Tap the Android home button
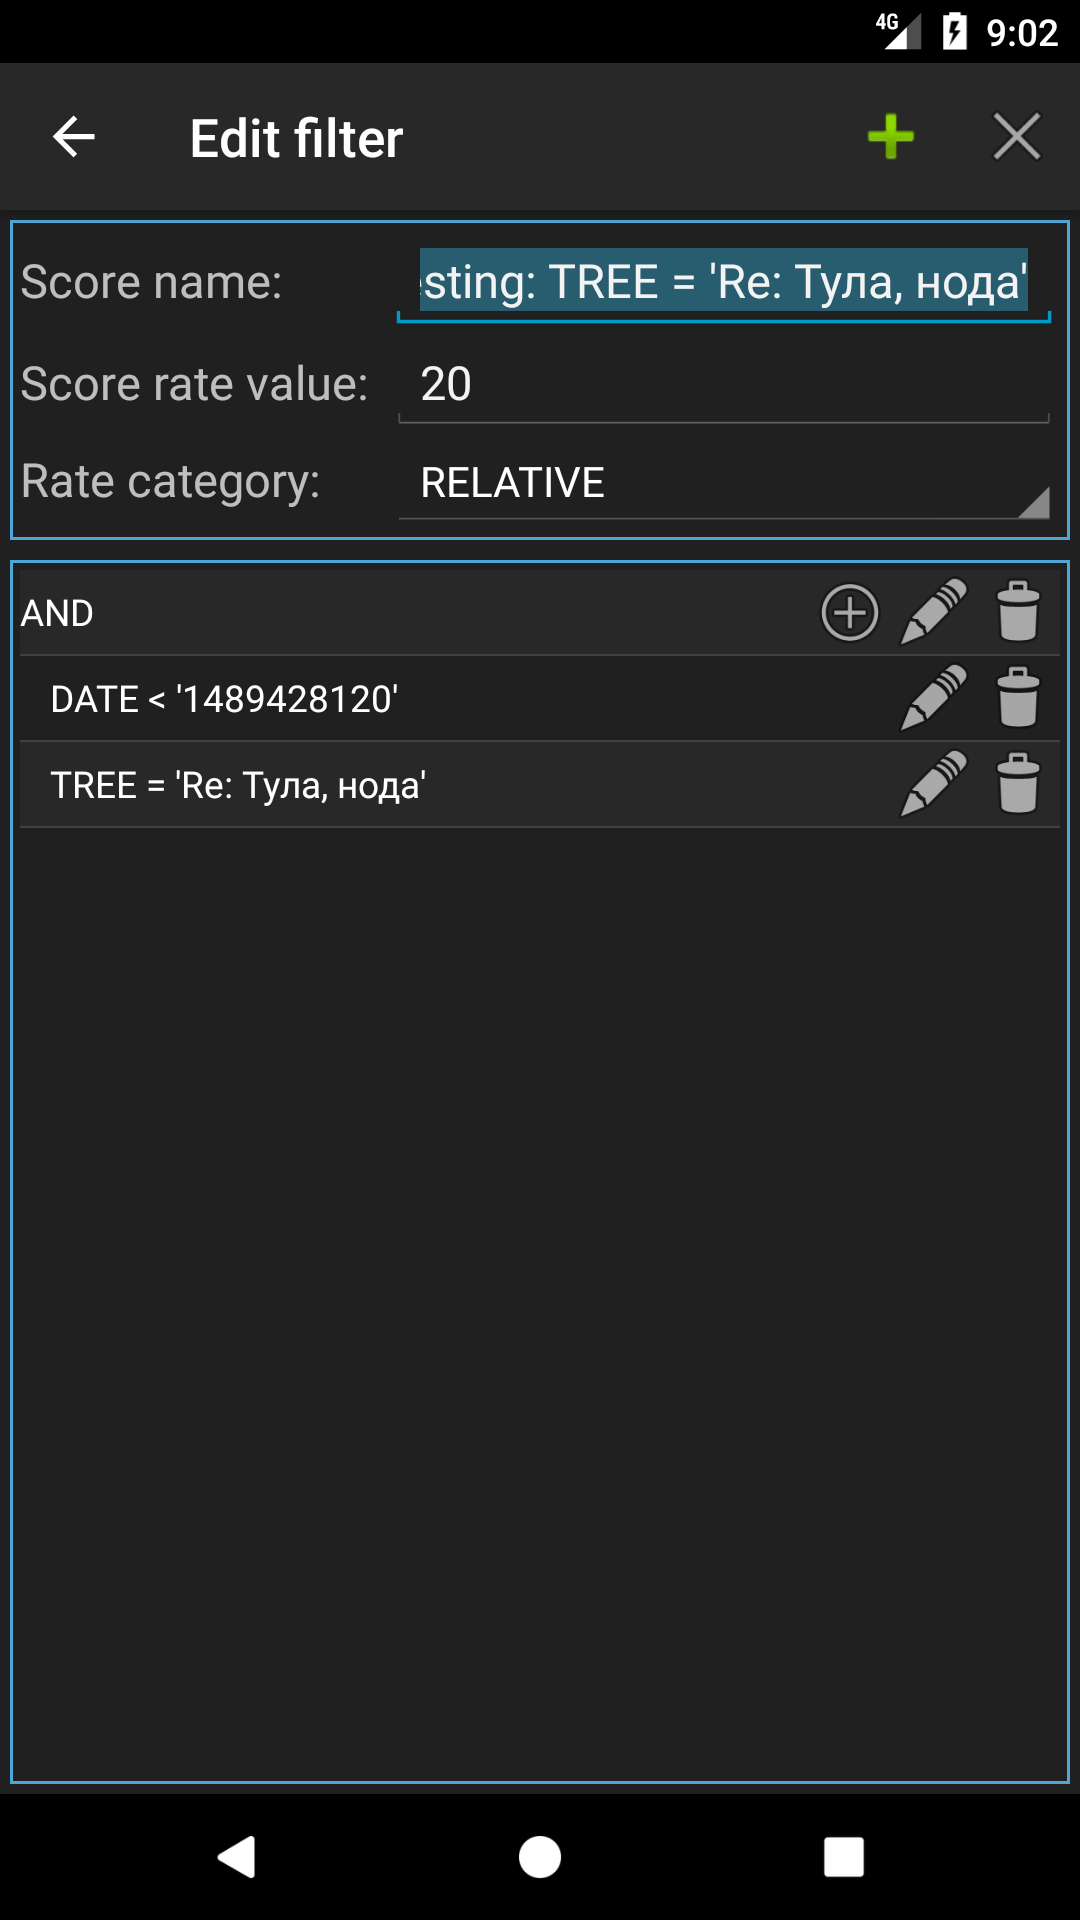Viewport: 1080px width, 1920px height. (540, 1857)
